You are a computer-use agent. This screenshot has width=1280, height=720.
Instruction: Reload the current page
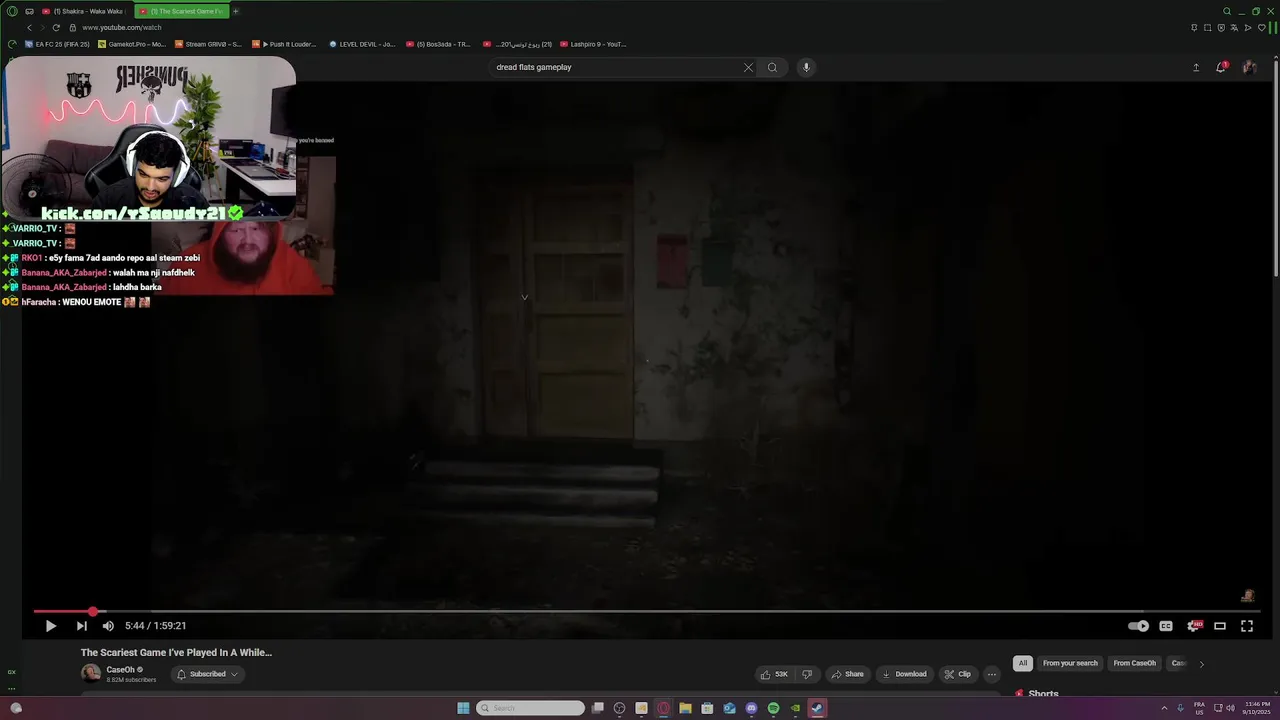[56, 27]
